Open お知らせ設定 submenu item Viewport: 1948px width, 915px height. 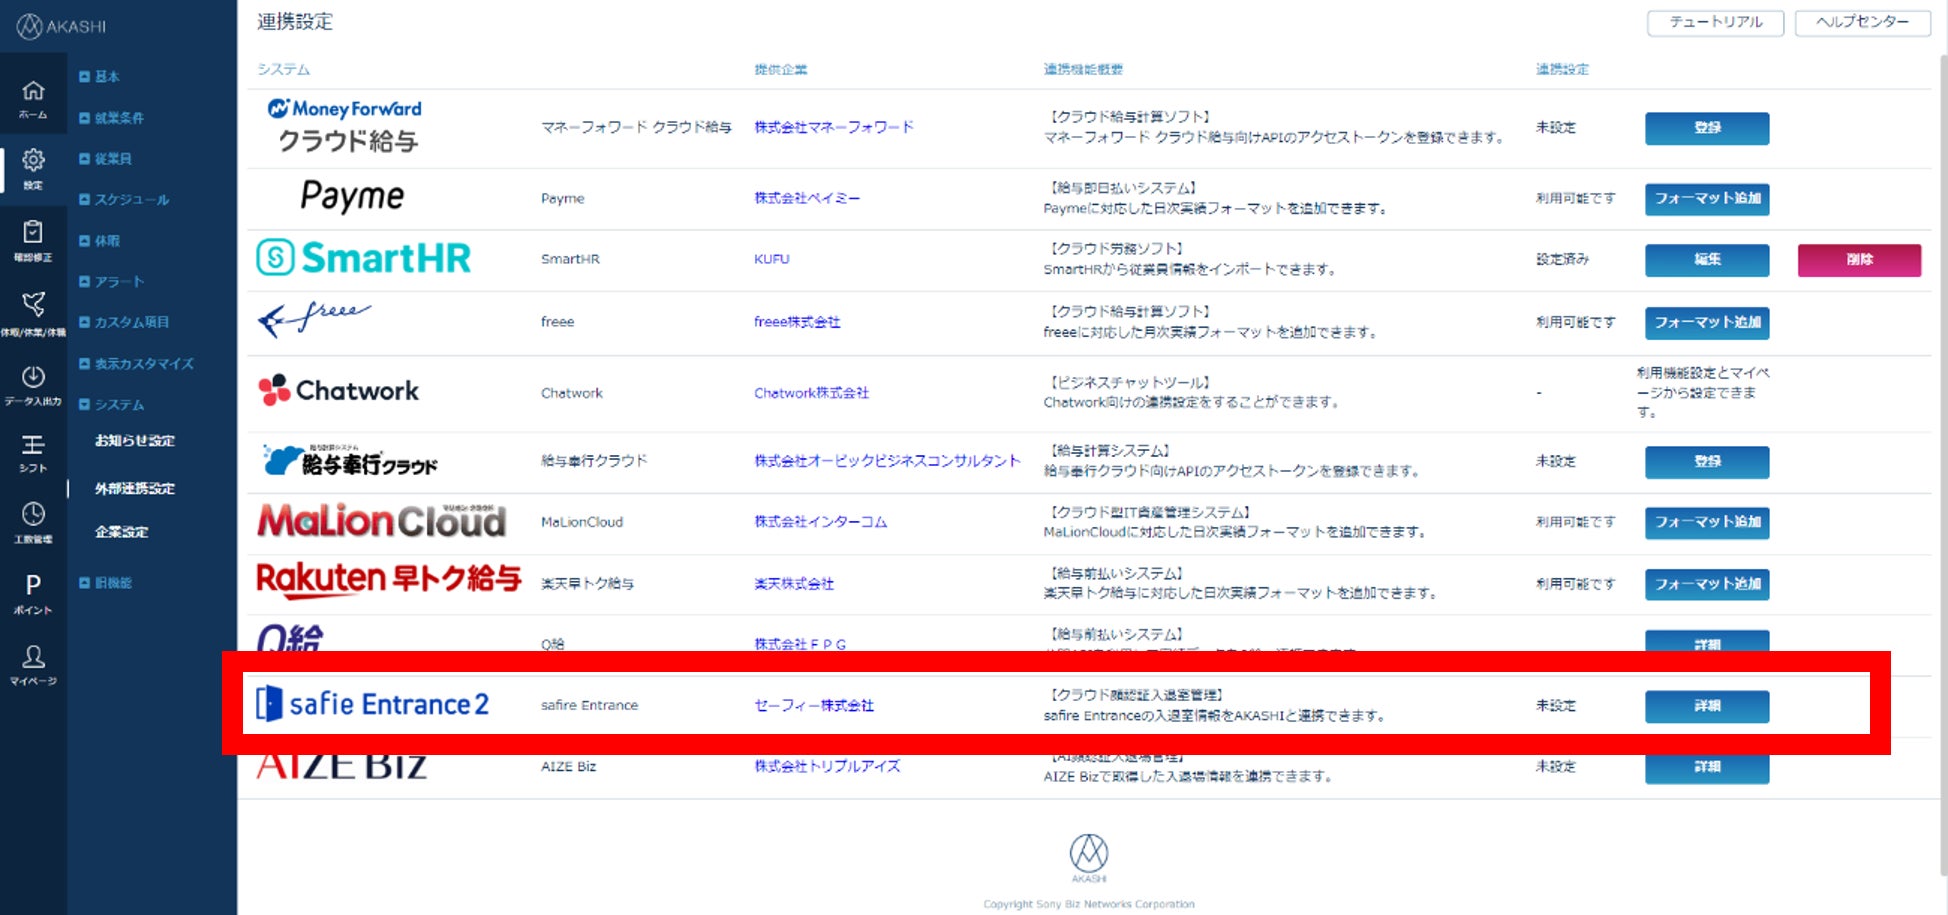pyautogui.click(x=135, y=441)
